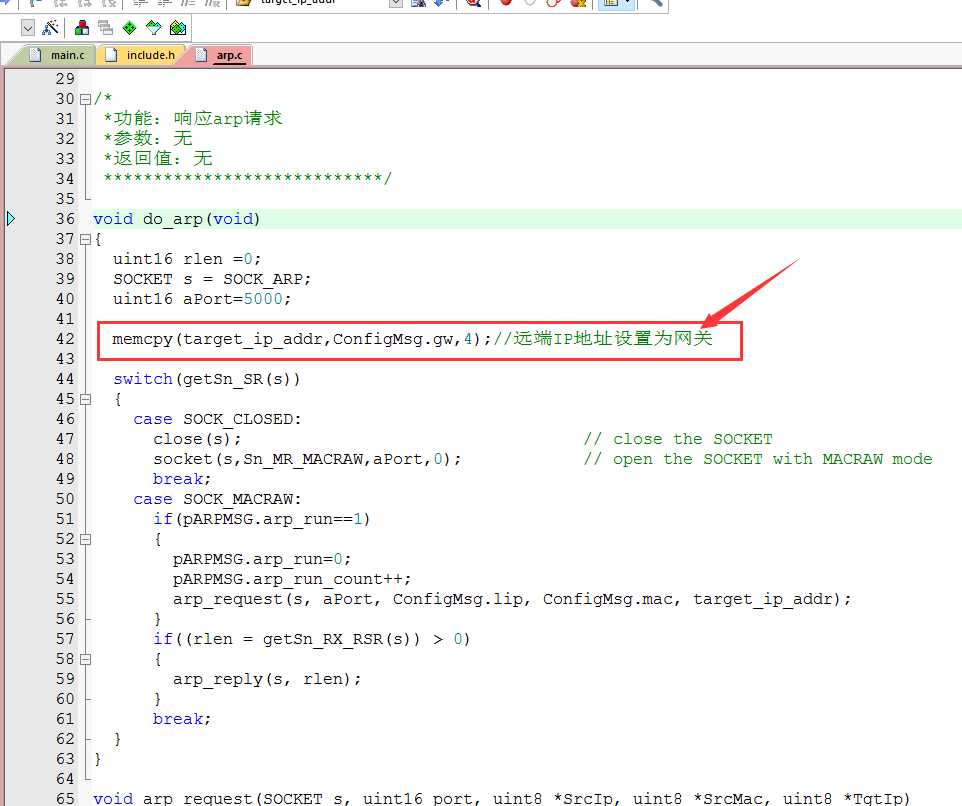Collapse the rlen if block at line 58
Screen dimensions: 962x806
pyautogui.click(x=86, y=659)
